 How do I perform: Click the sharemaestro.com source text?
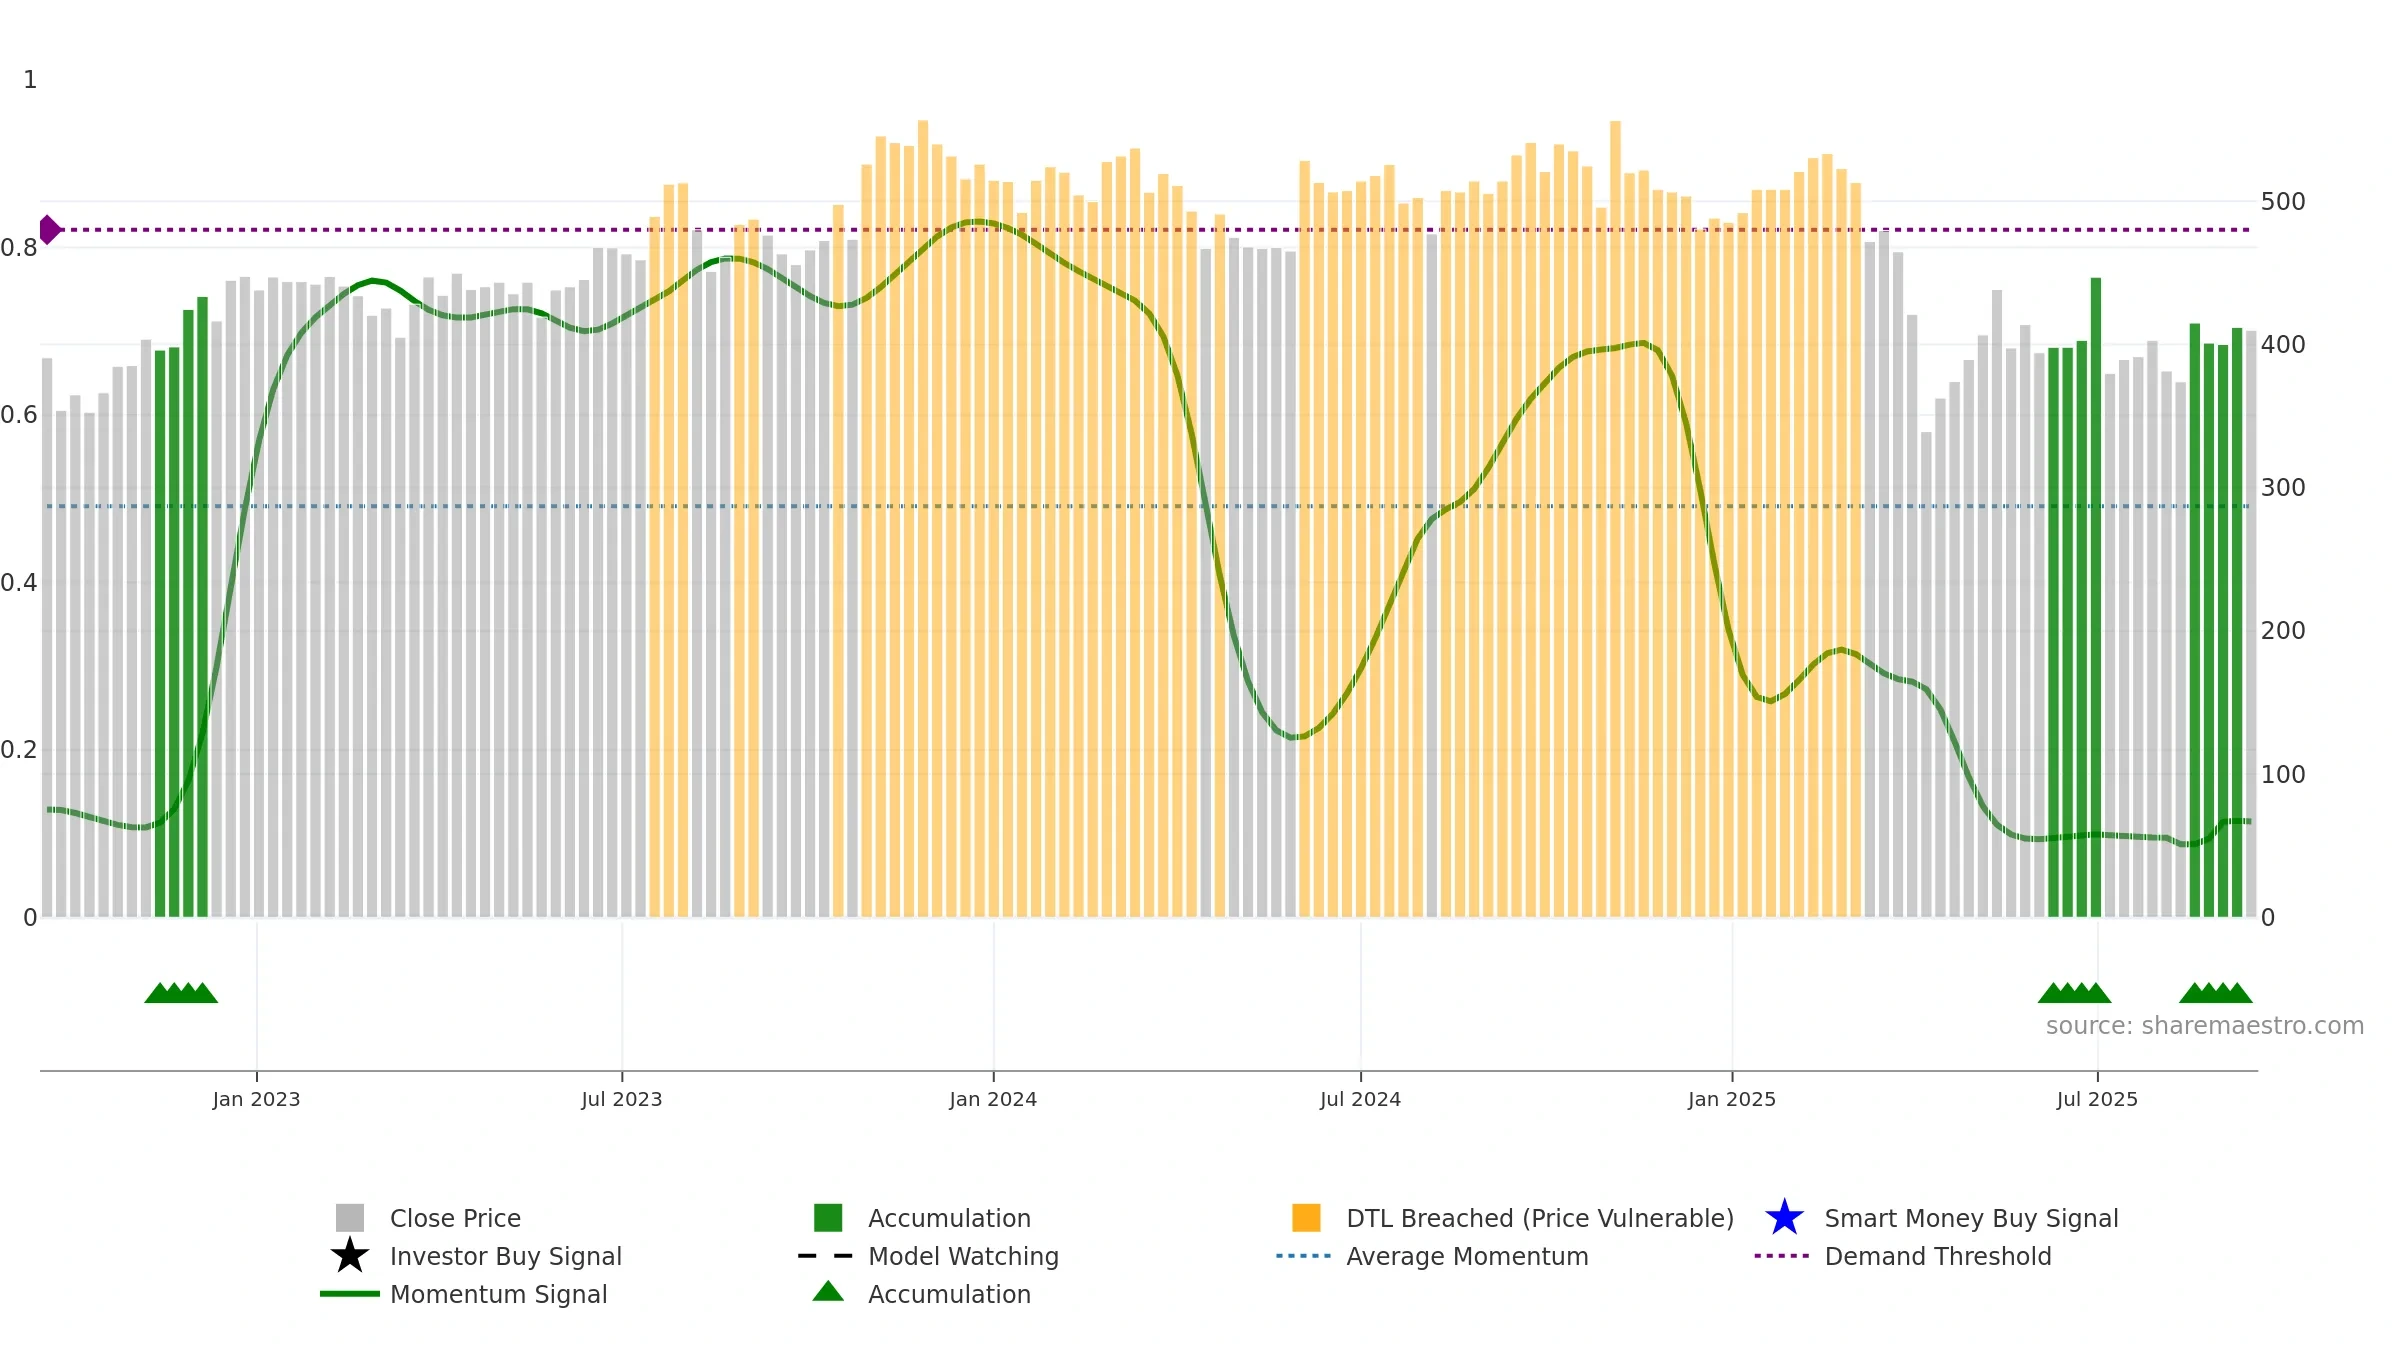(2204, 1026)
